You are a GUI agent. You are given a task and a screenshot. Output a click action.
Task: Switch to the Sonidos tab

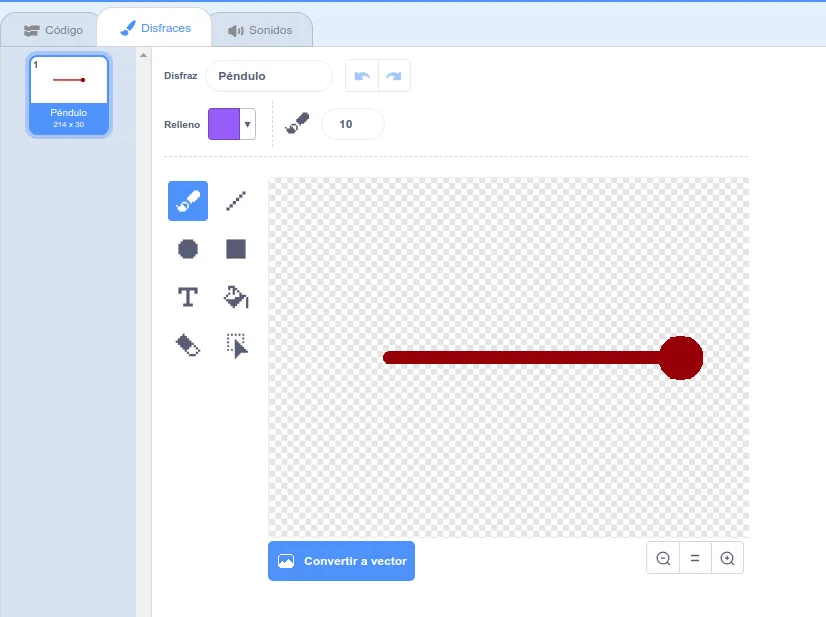[260, 30]
